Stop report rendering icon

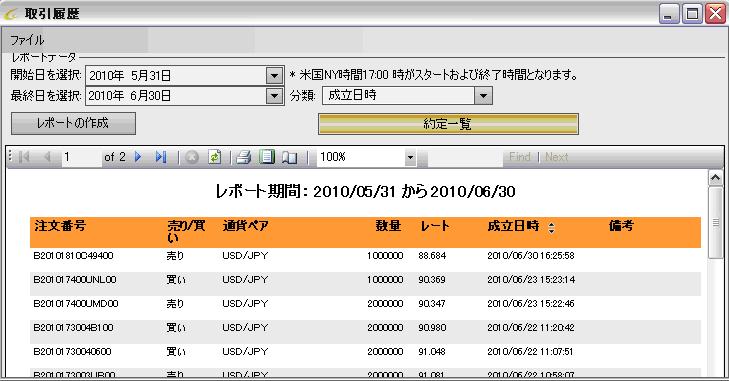pyautogui.click(x=192, y=157)
